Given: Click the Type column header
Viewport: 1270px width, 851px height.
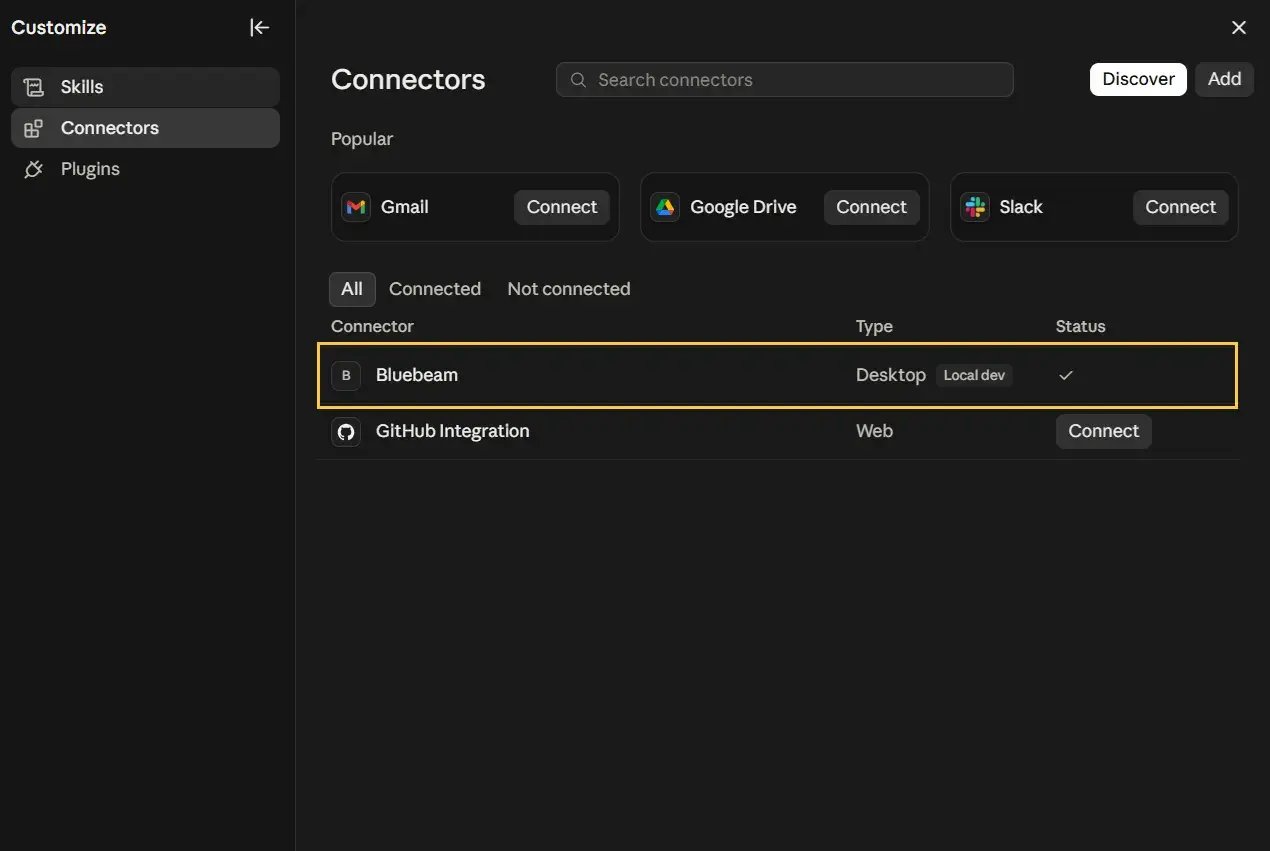Looking at the screenshot, I should (874, 326).
